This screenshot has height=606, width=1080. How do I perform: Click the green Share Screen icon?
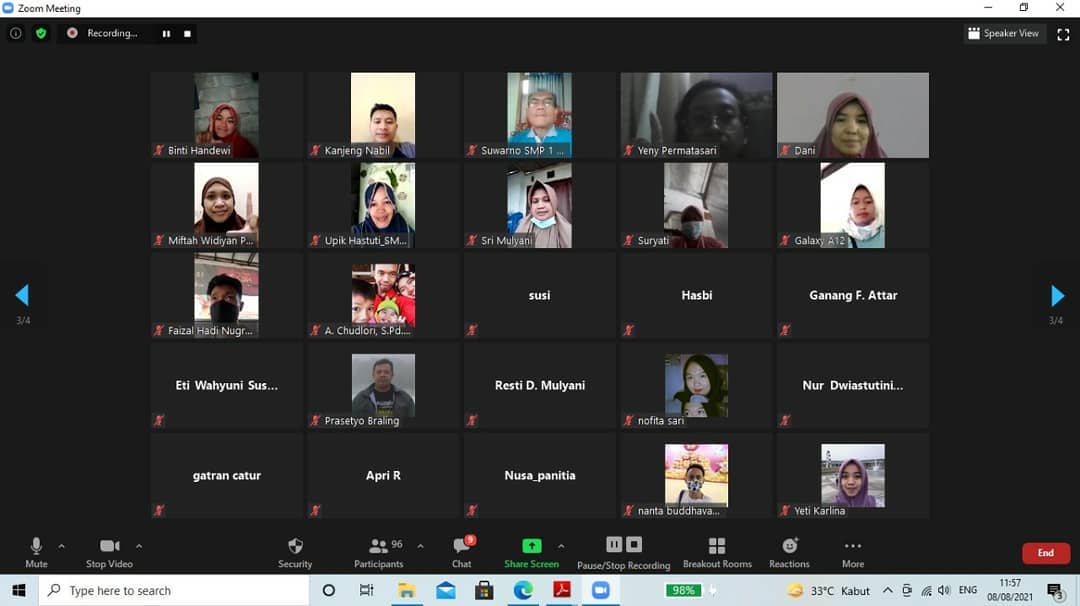pyautogui.click(x=531, y=546)
